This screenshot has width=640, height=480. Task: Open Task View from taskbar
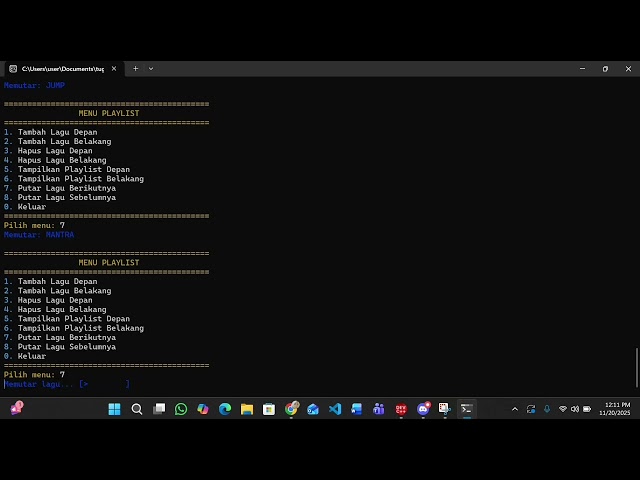coord(159,409)
